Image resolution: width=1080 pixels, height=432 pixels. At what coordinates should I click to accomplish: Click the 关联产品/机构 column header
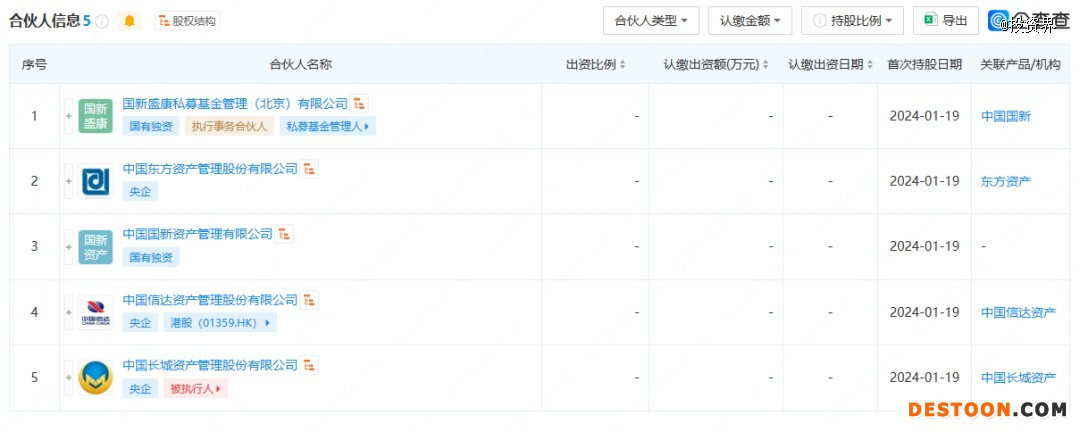pyautogui.click(x=1020, y=65)
